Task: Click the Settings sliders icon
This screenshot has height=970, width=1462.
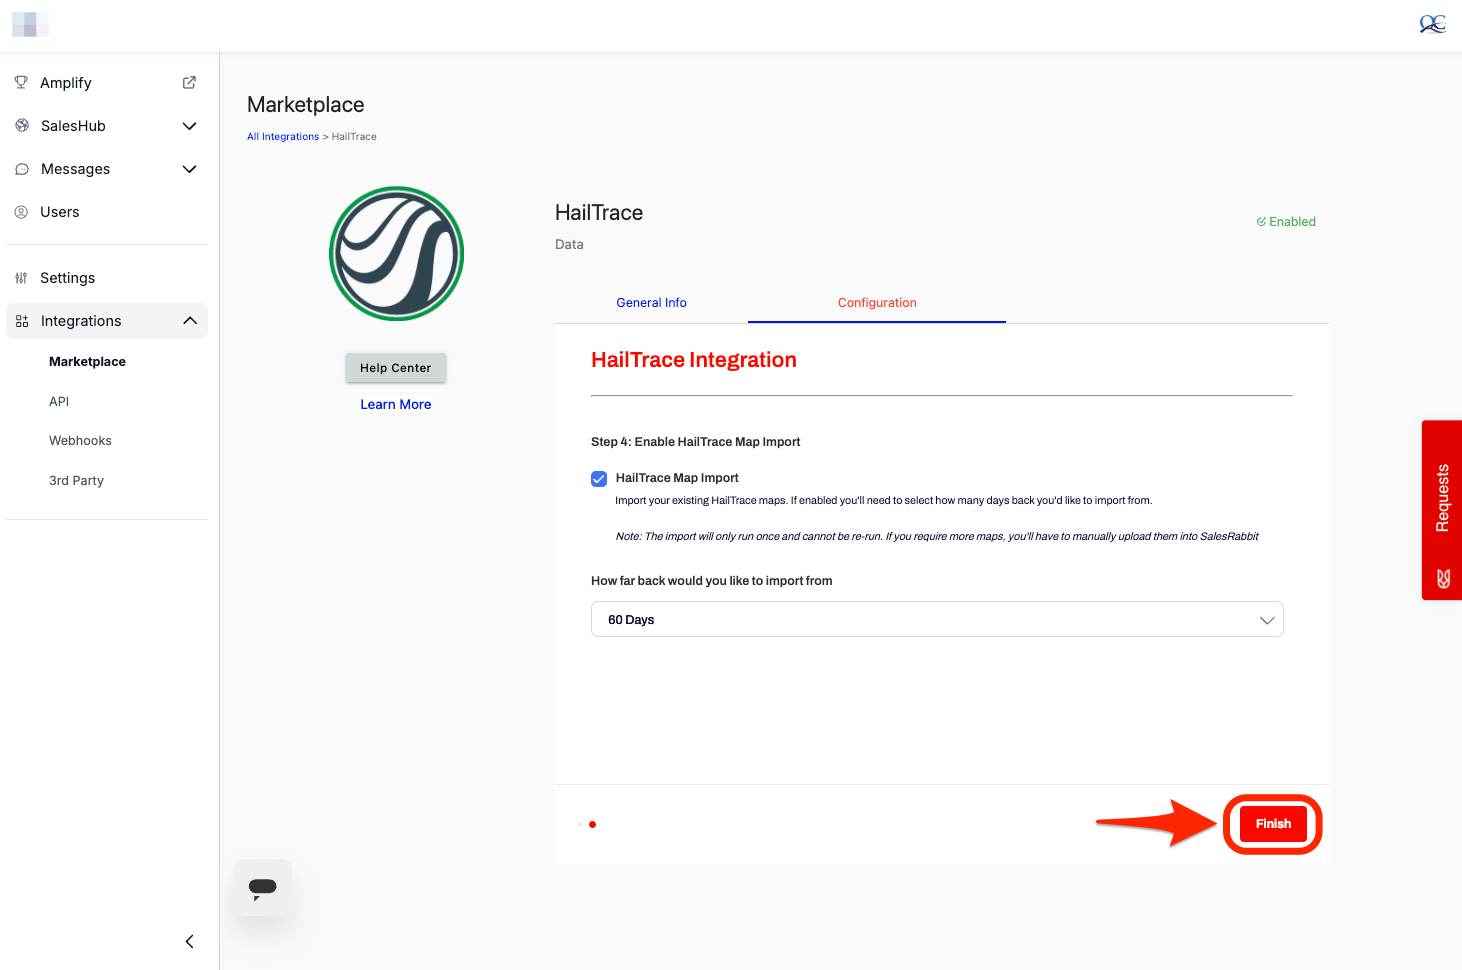Action: (x=21, y=278)
